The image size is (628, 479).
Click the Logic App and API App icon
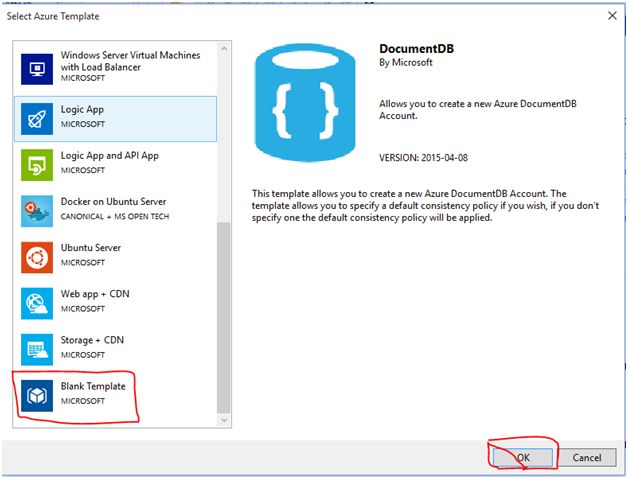coord(37,165)
